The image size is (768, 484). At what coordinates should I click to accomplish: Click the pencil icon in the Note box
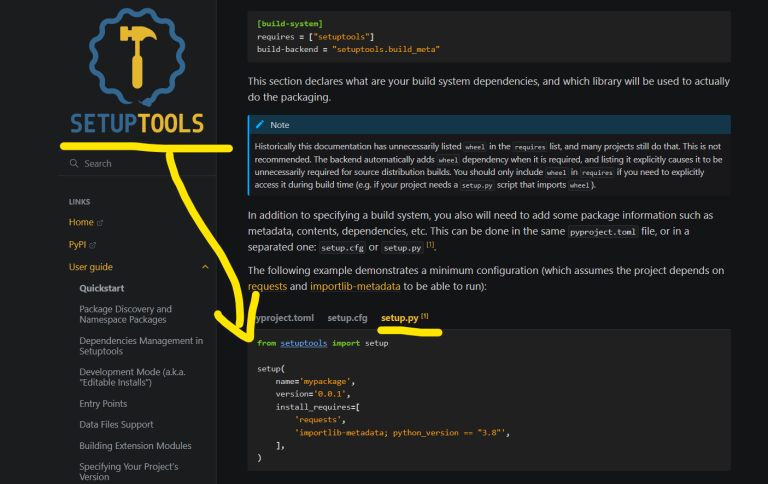pyautogui.click(x=260, y=125)
